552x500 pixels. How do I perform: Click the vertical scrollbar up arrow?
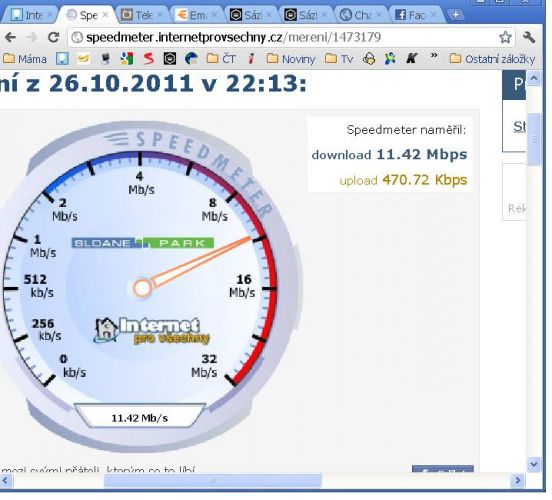pos(534,78)
